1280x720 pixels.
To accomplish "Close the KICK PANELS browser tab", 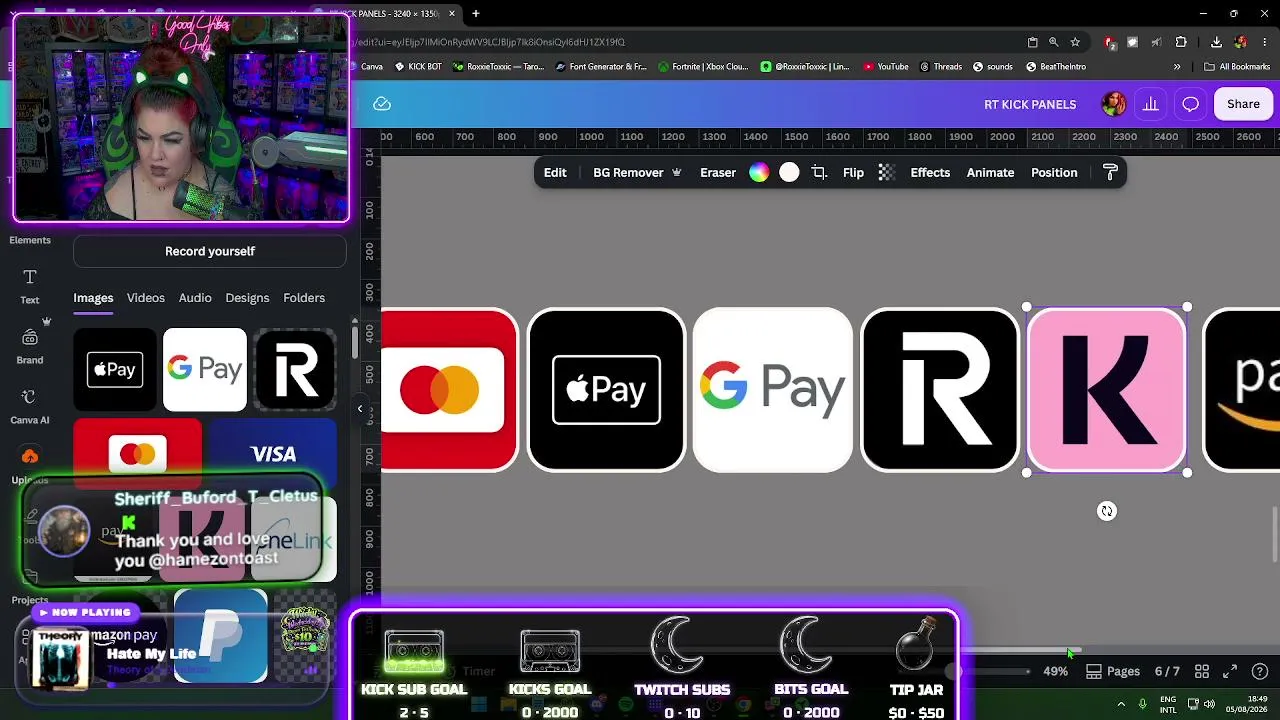I will [452, 14].
